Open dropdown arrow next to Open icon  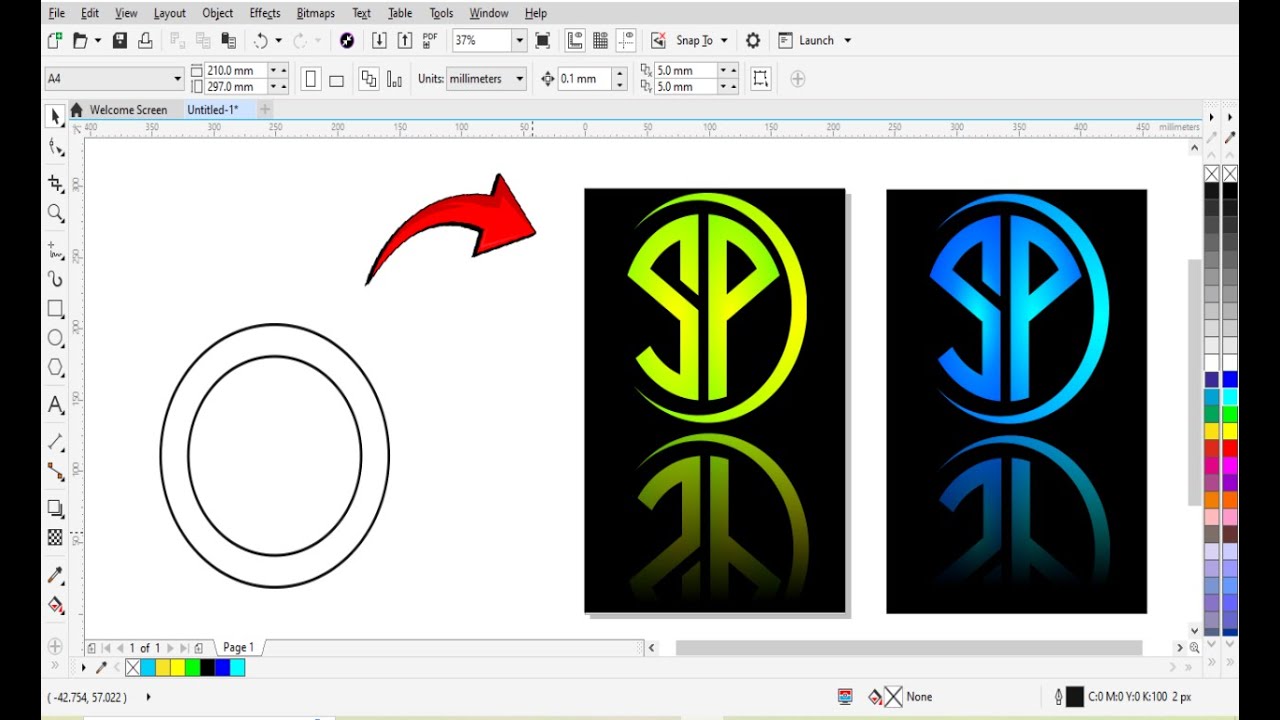pyautogui.click(x=96, y=40)
